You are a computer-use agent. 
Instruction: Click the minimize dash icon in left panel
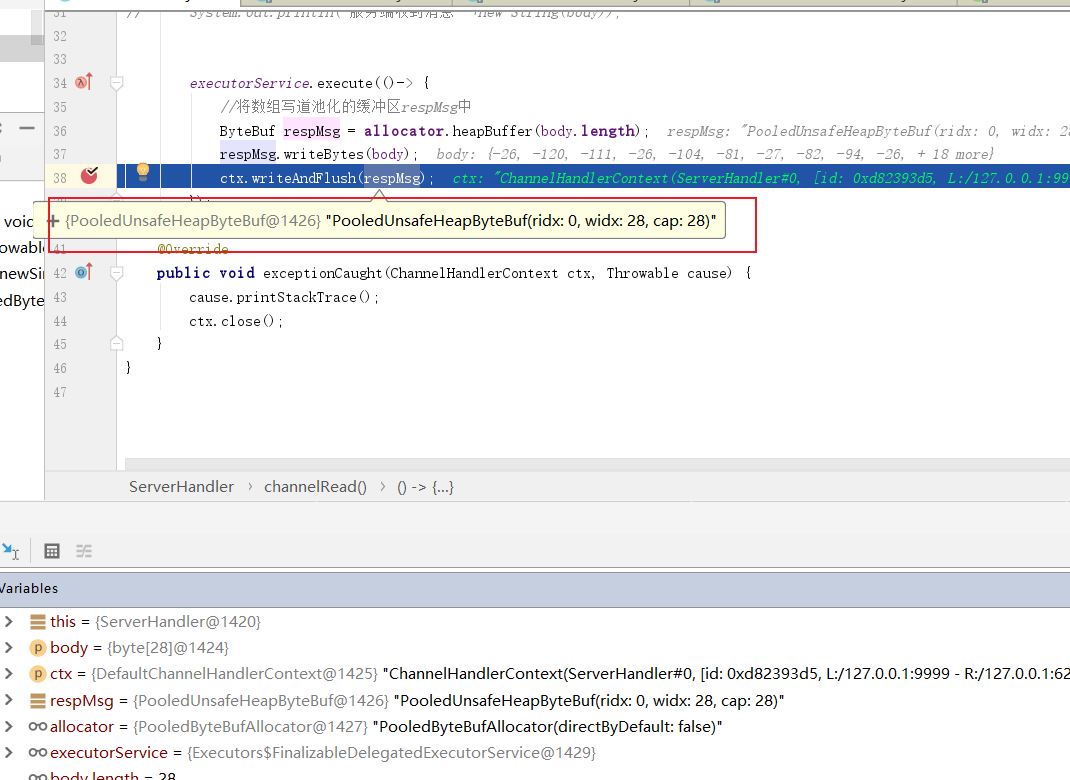(x=27, y=128)
